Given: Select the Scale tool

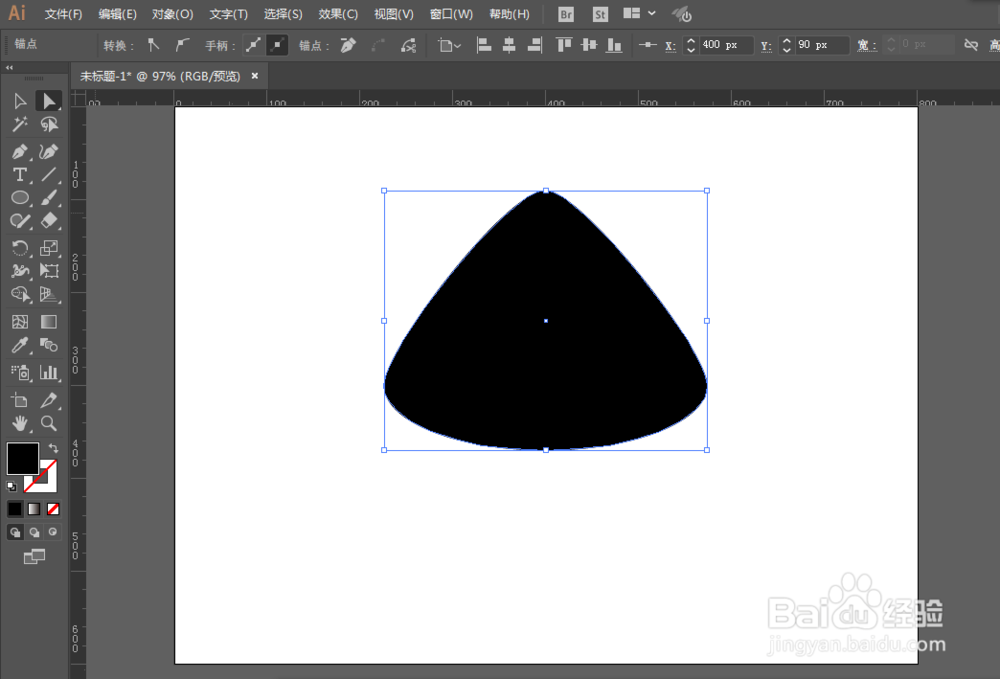Looking at the screenshot, I should [48, 247].
